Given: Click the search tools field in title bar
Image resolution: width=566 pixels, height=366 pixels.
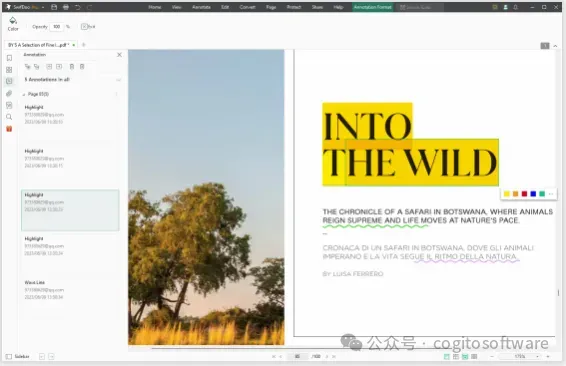Looking at the screenshot, I should coord(419,7).
